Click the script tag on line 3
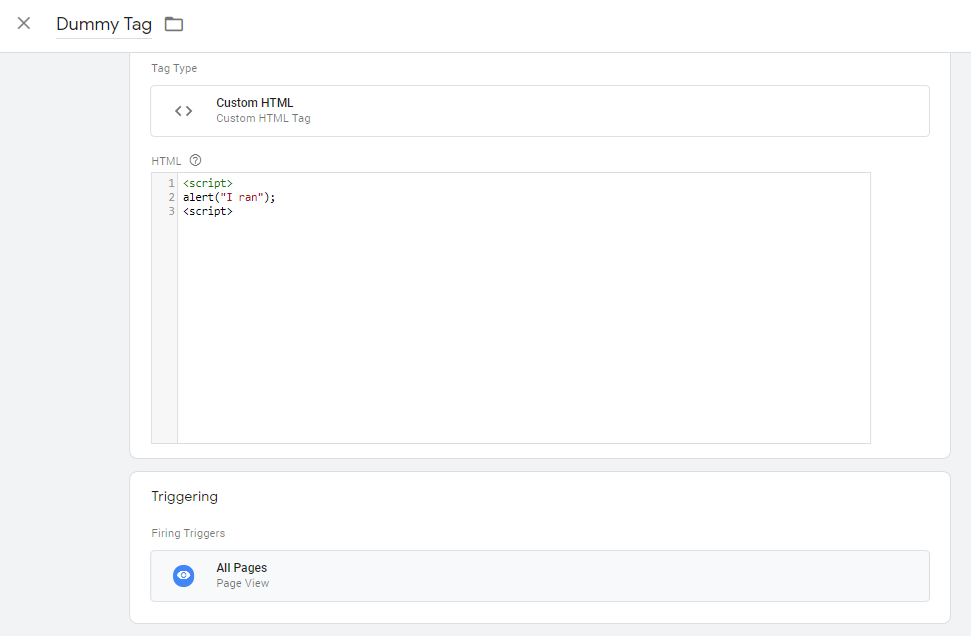The image size is (971, 636). [208, 212]
